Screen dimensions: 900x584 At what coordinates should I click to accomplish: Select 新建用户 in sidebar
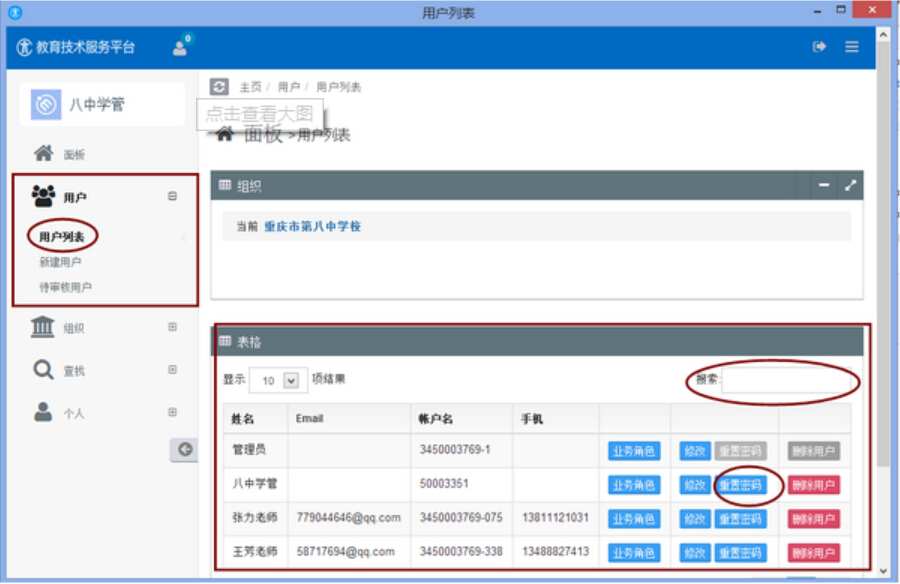pyautogui.click(x=60, y=262)
